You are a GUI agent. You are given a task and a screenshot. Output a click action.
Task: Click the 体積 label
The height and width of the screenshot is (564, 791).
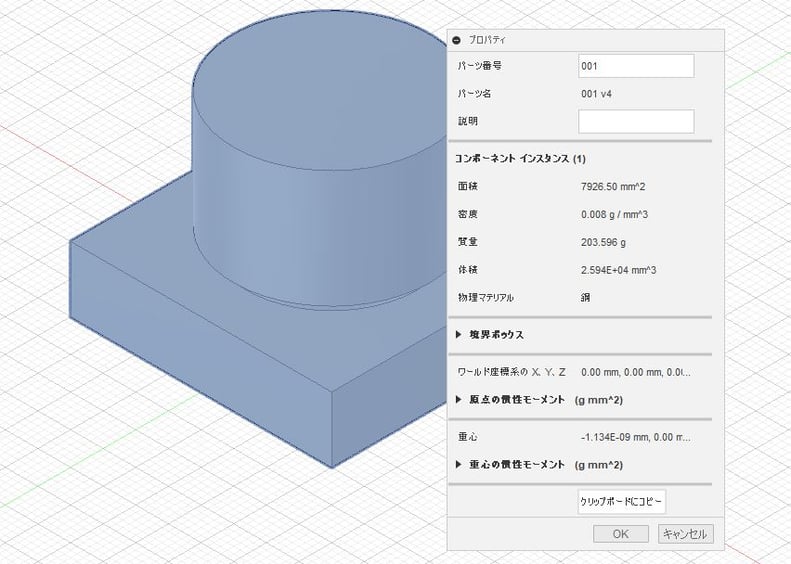[x=468, y=270]
